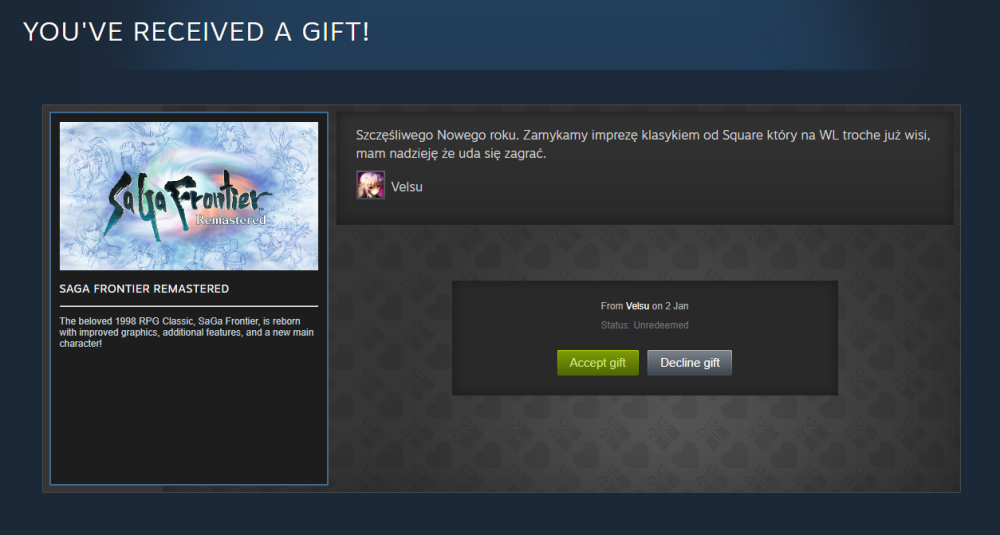
Task: Select the SAGA FRONTIER REMASTERED title
Action: point(144,289)
